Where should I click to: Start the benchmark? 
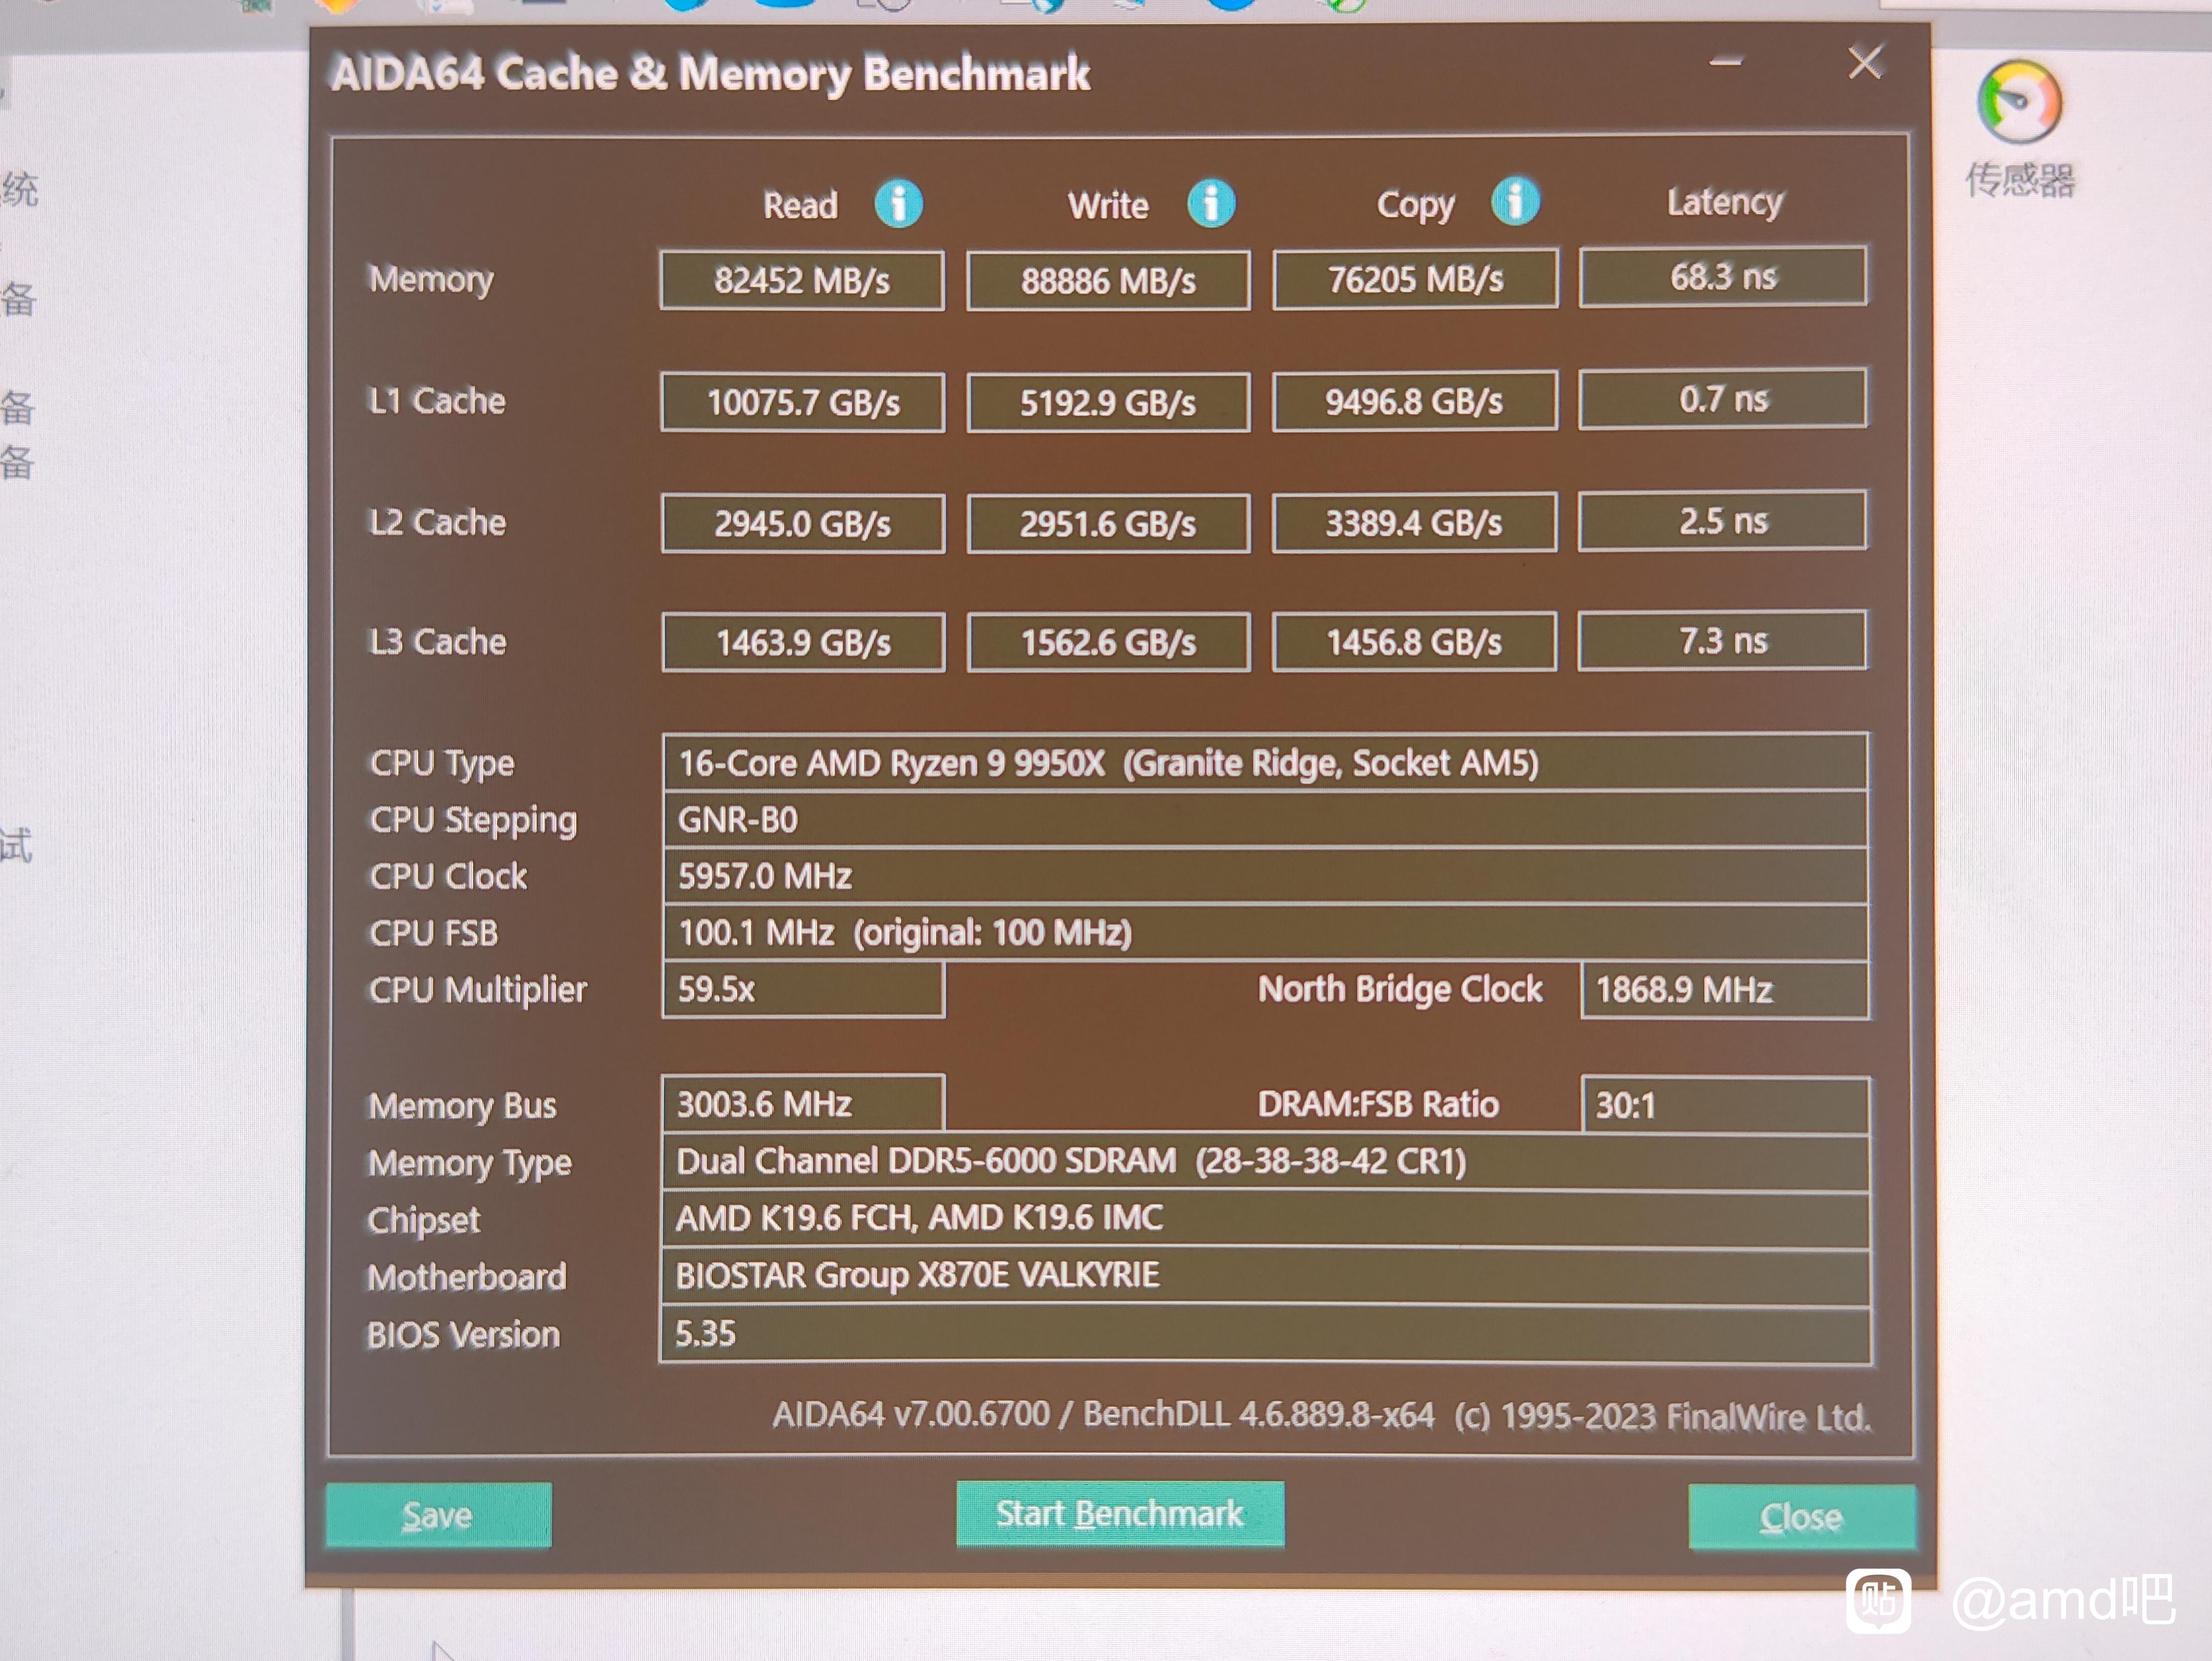(1120, 1513)
